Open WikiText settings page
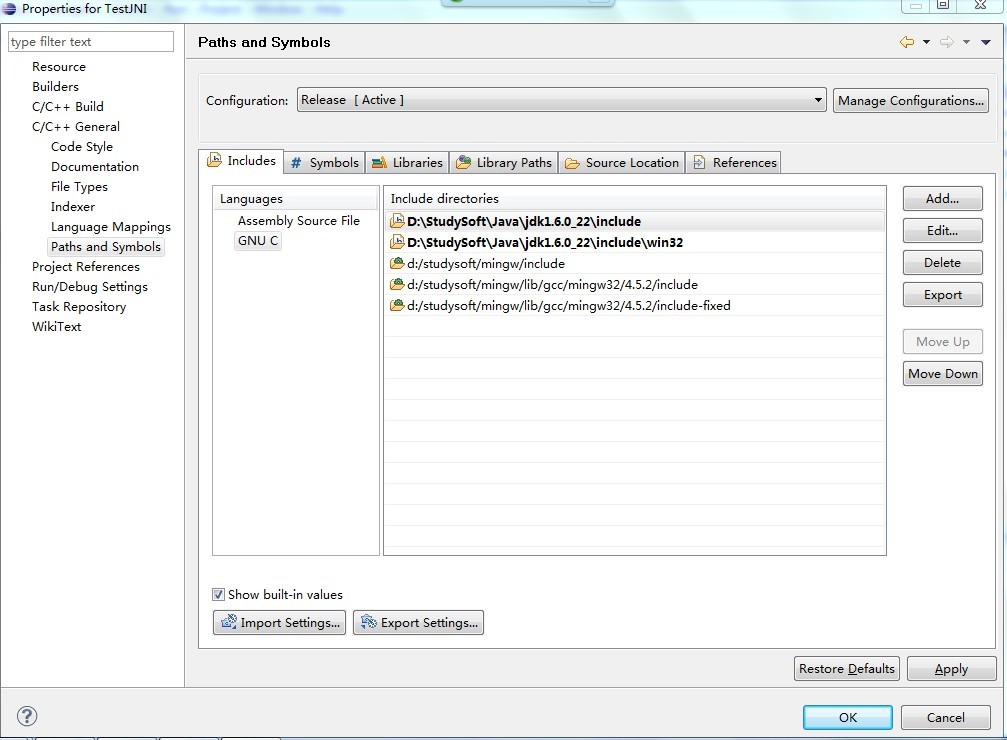Image resolution: width=1007 pixels, height=740 pixels. tap(57, 326)
